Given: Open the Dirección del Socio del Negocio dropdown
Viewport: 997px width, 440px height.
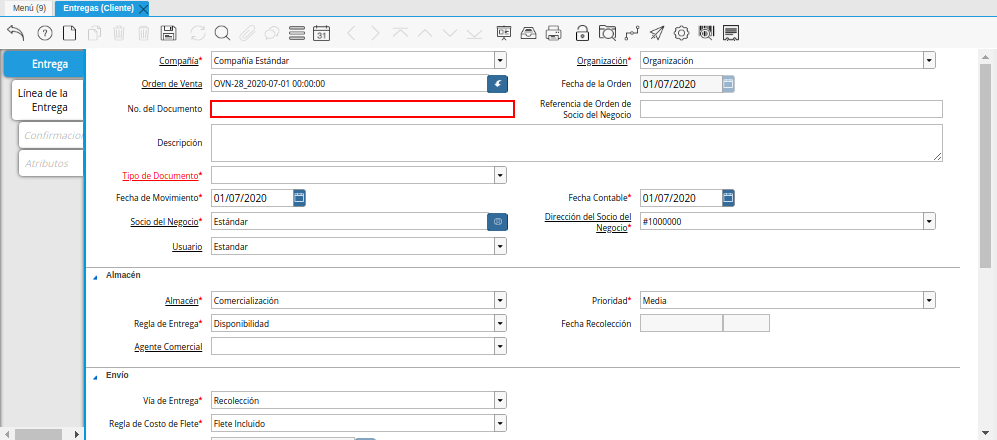Looking at the screenshot, I should pyautogui.click(x=930, y=221).
